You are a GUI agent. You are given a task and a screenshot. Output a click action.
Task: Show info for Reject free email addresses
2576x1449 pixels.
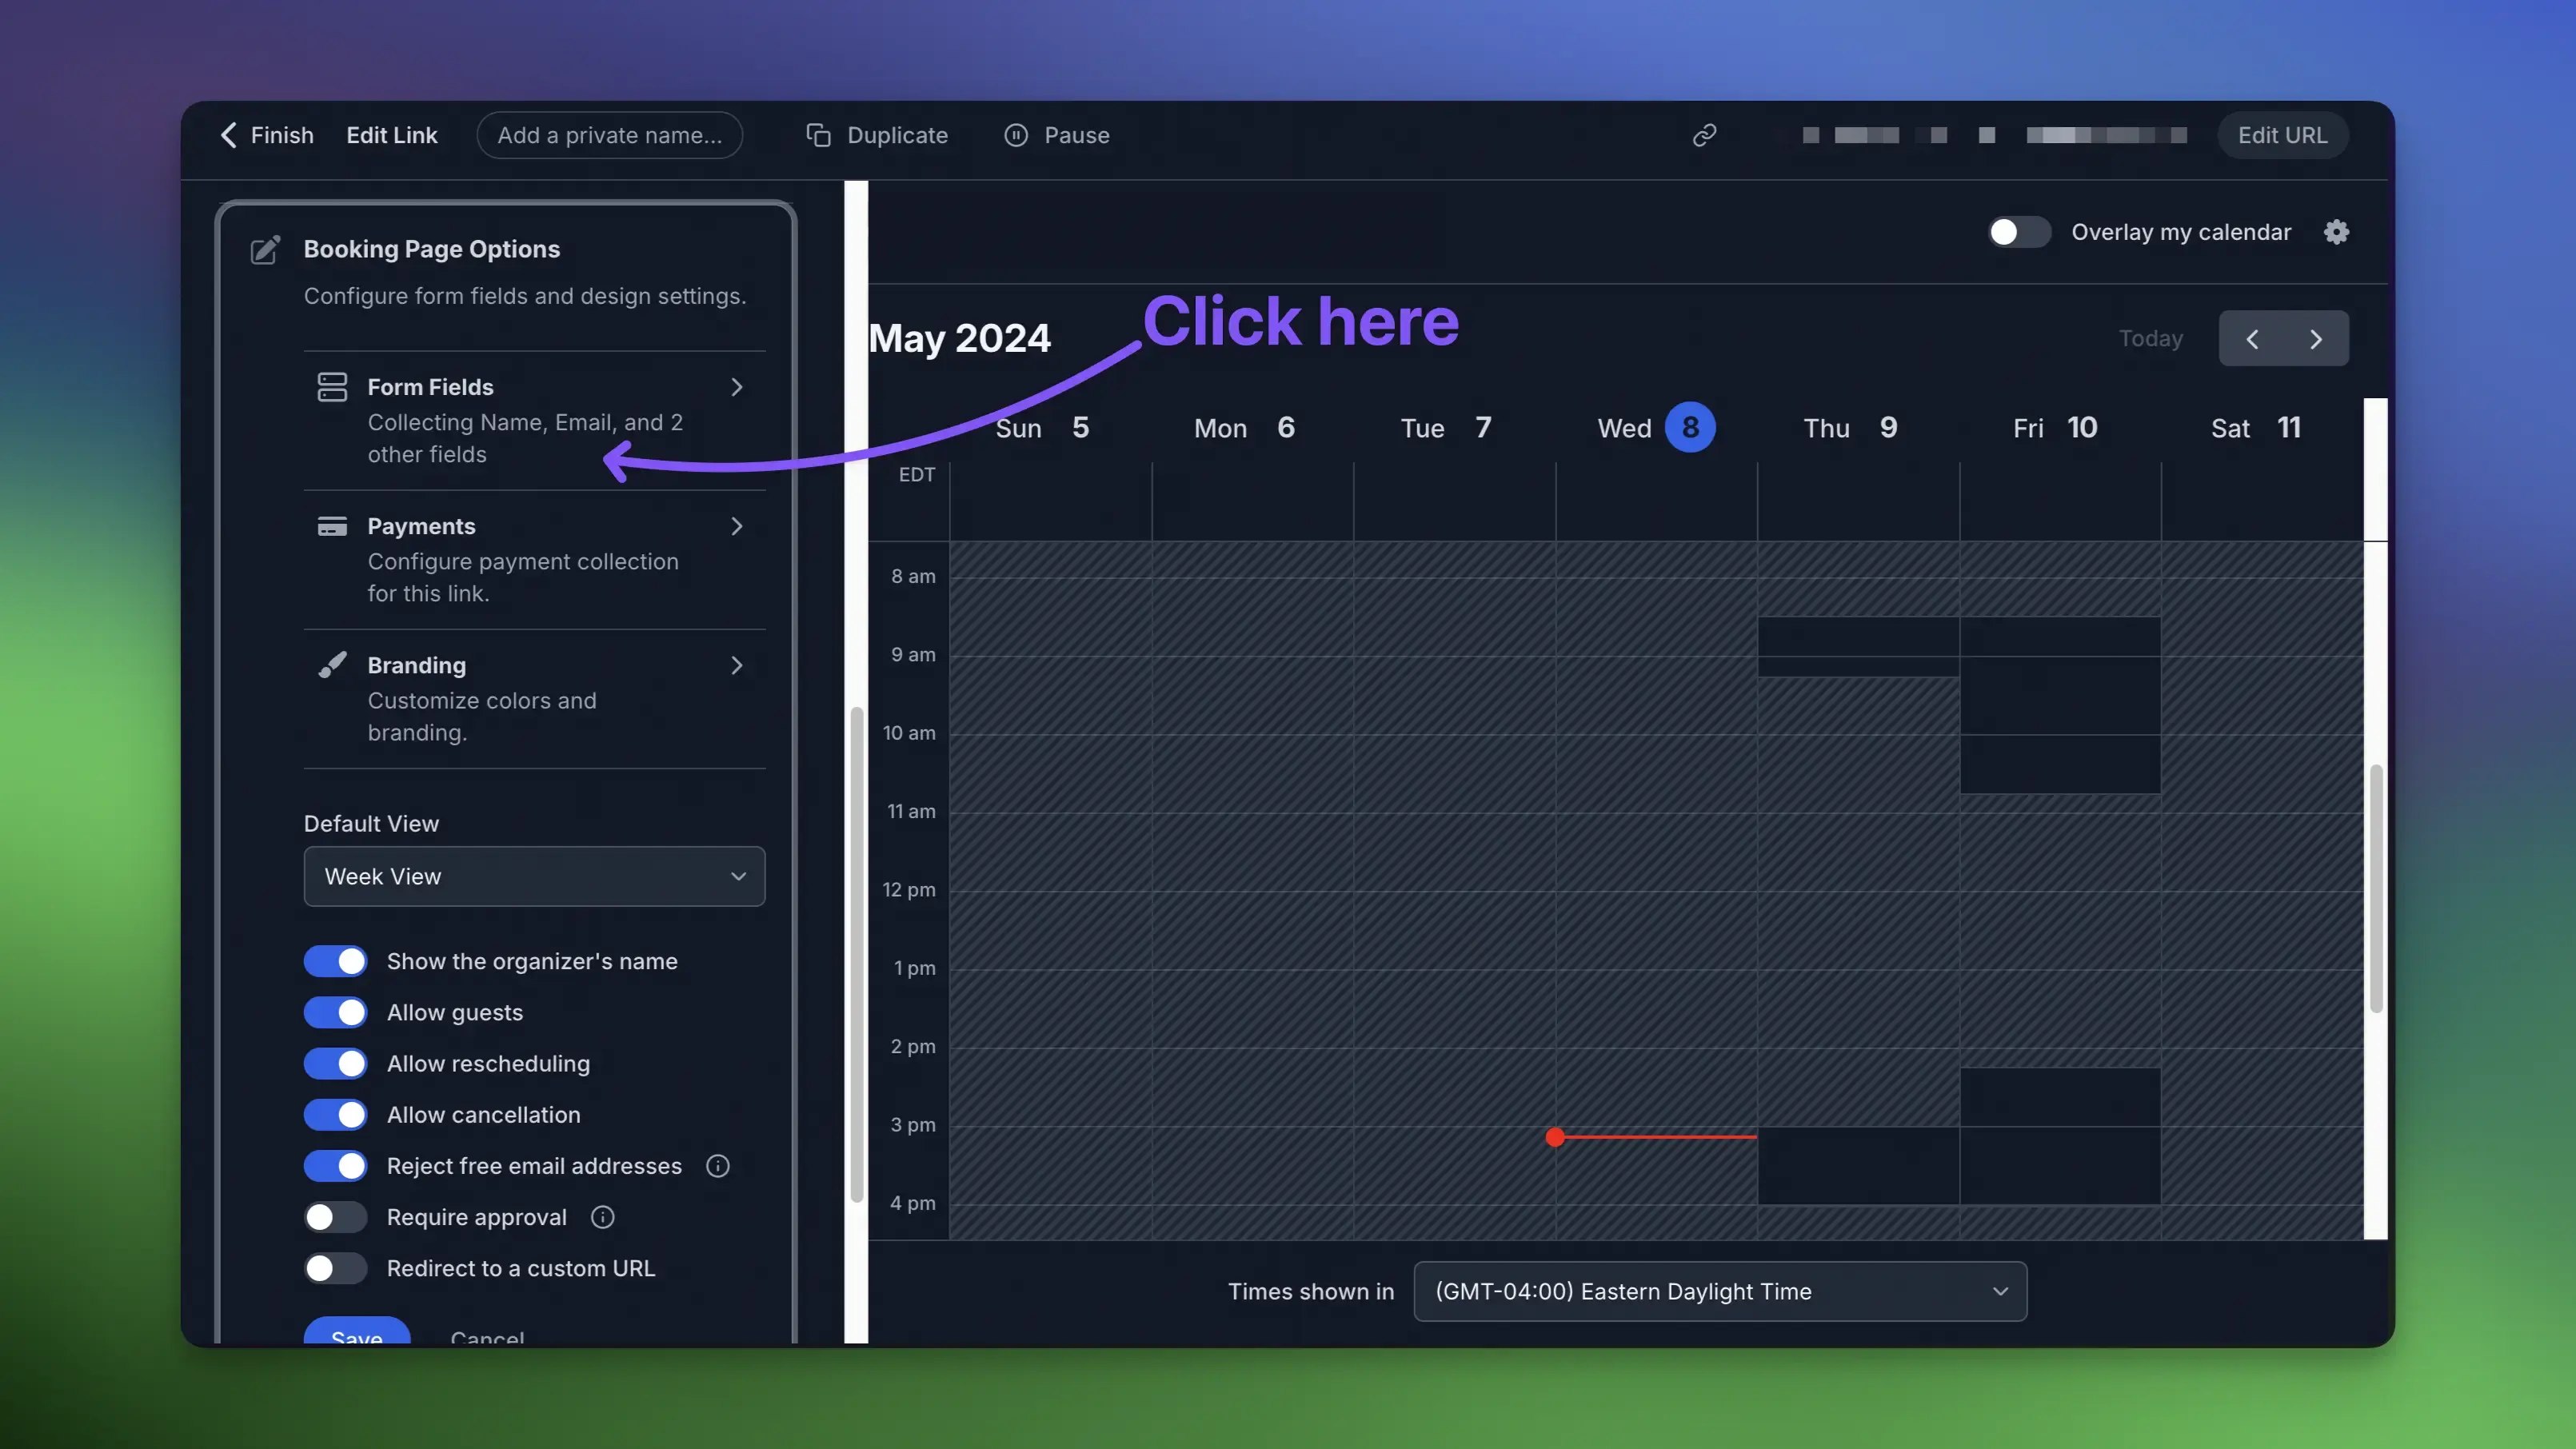pos(718,1166)
